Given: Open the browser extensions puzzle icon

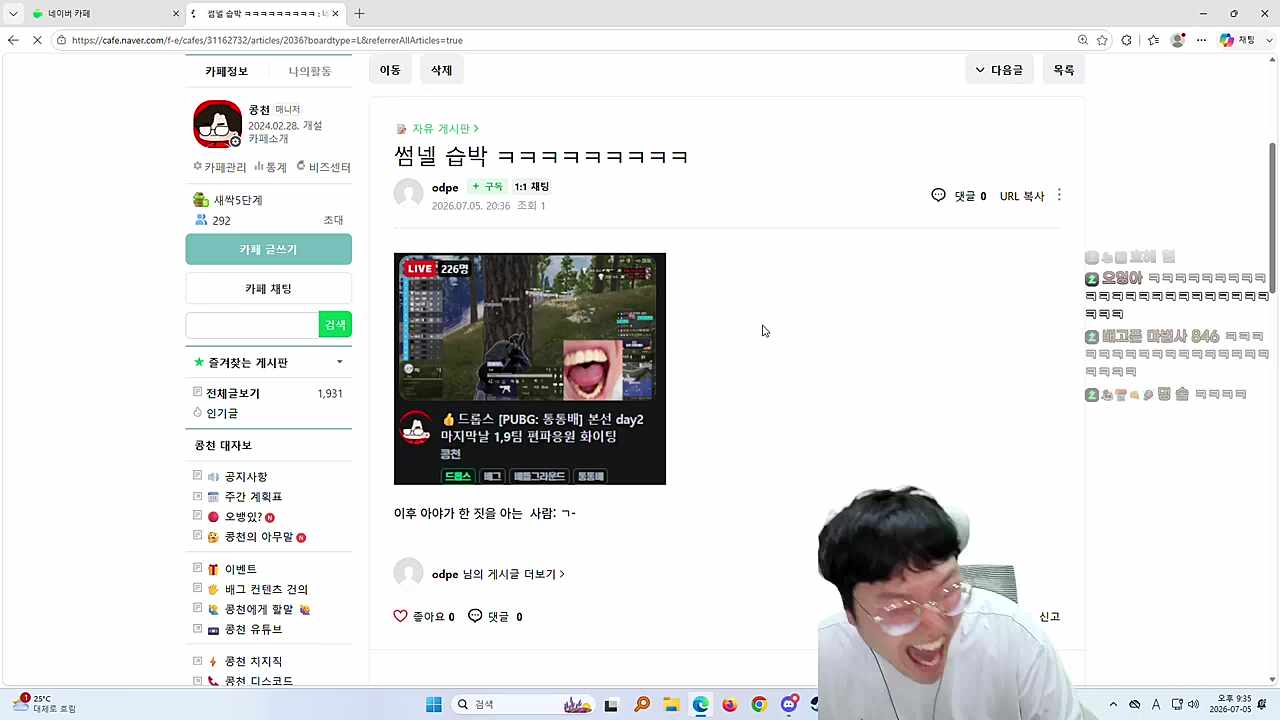Looking at the screenshot, I should [x=1127, y=40].
